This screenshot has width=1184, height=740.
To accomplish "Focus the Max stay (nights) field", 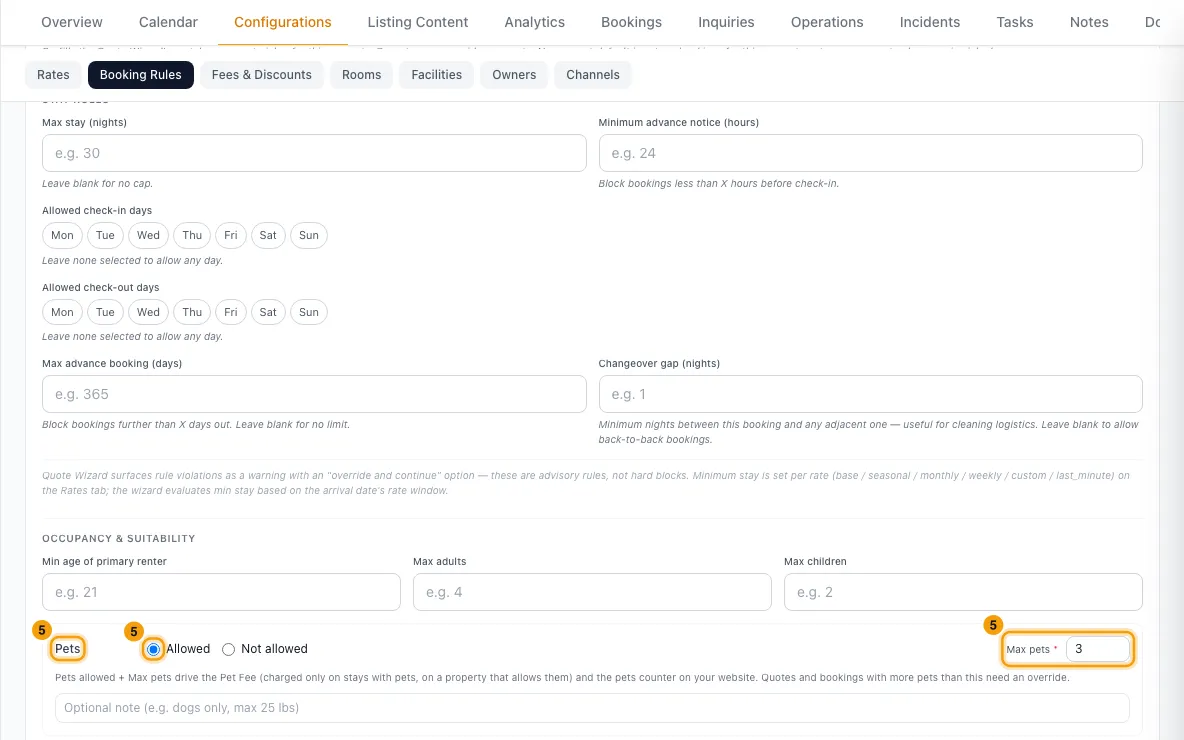I will click(314, 153).
